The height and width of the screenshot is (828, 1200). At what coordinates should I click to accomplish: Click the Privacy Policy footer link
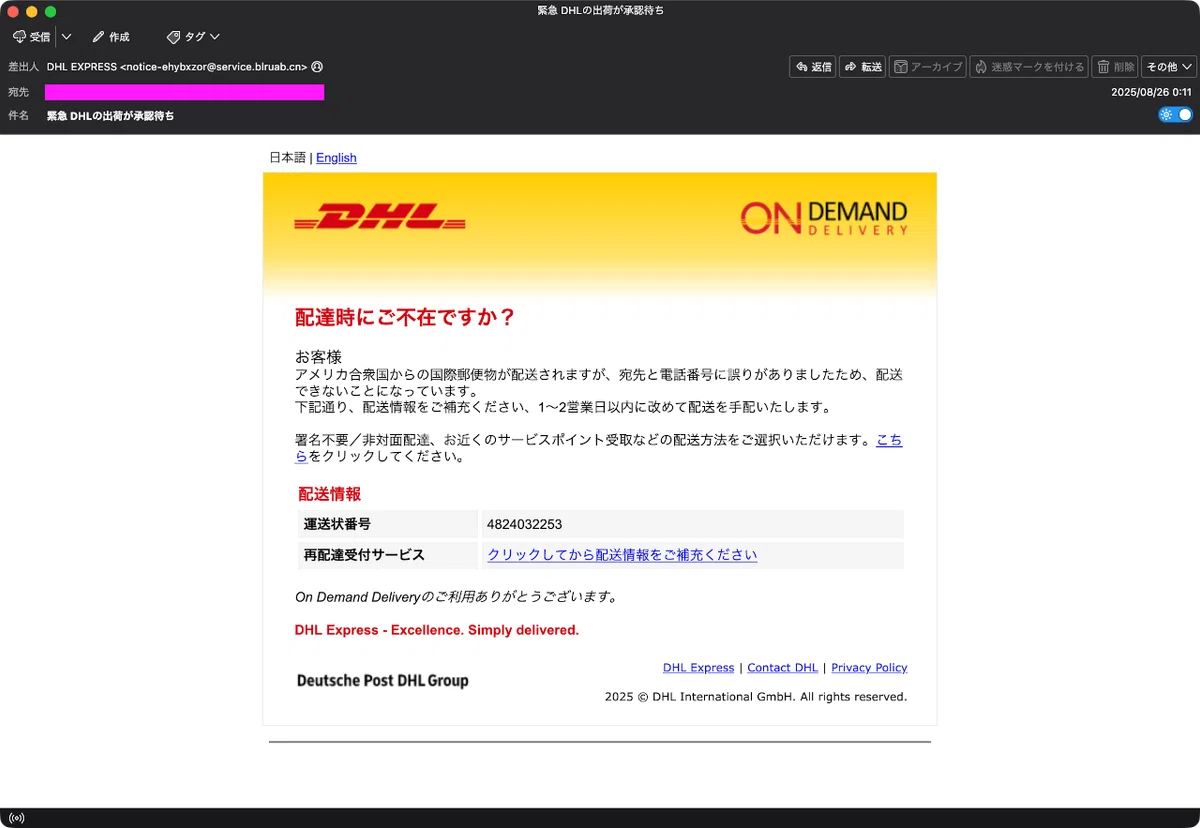click(869, 667)
